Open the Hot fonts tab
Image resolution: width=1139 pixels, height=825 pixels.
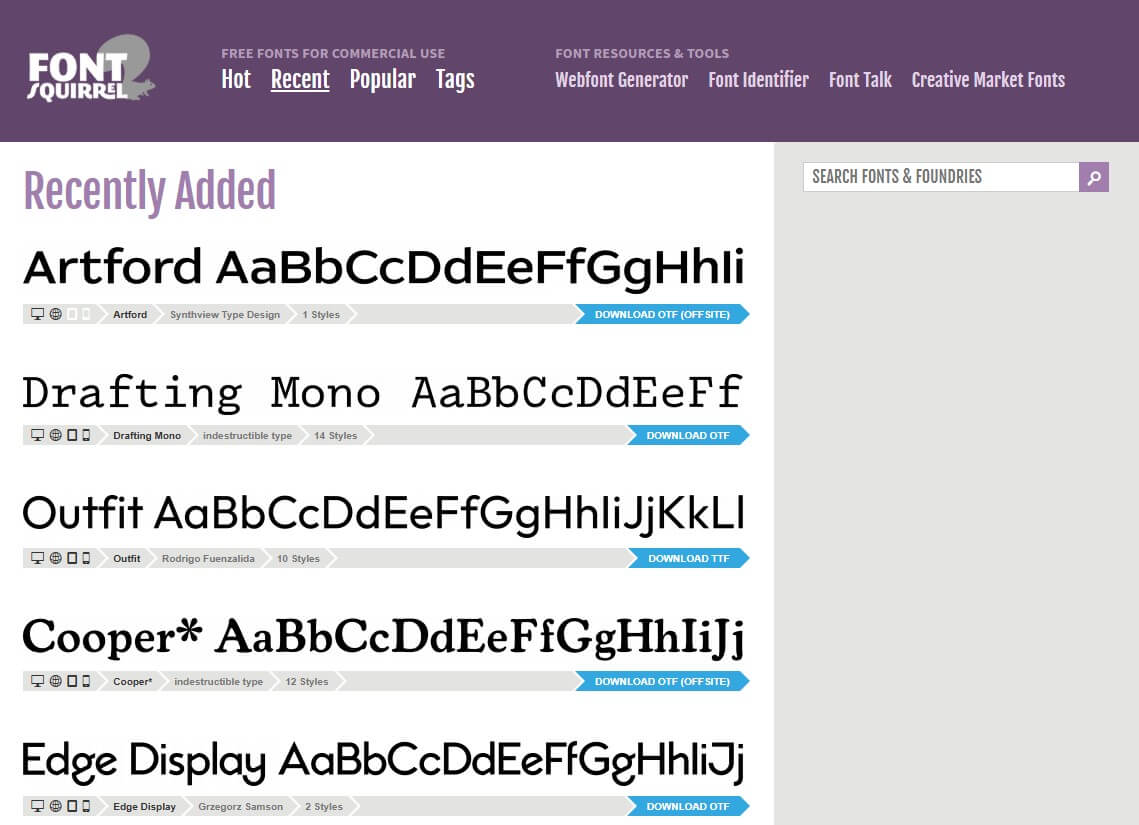(236, 79)
